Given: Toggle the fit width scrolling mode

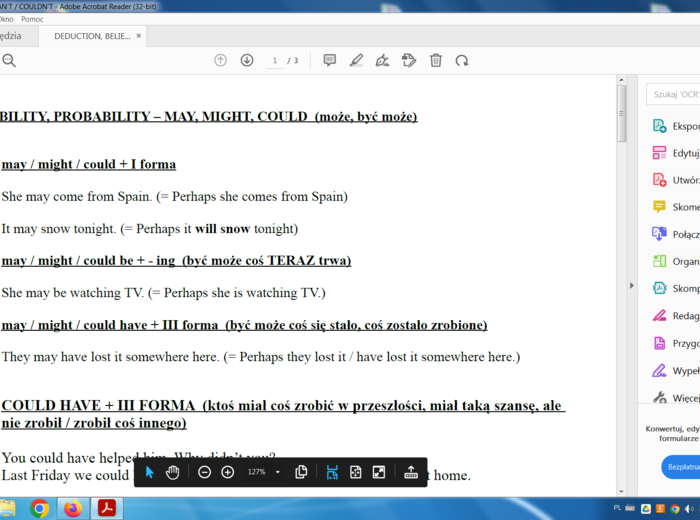Looking at the screenshot, I should (332, 472).
